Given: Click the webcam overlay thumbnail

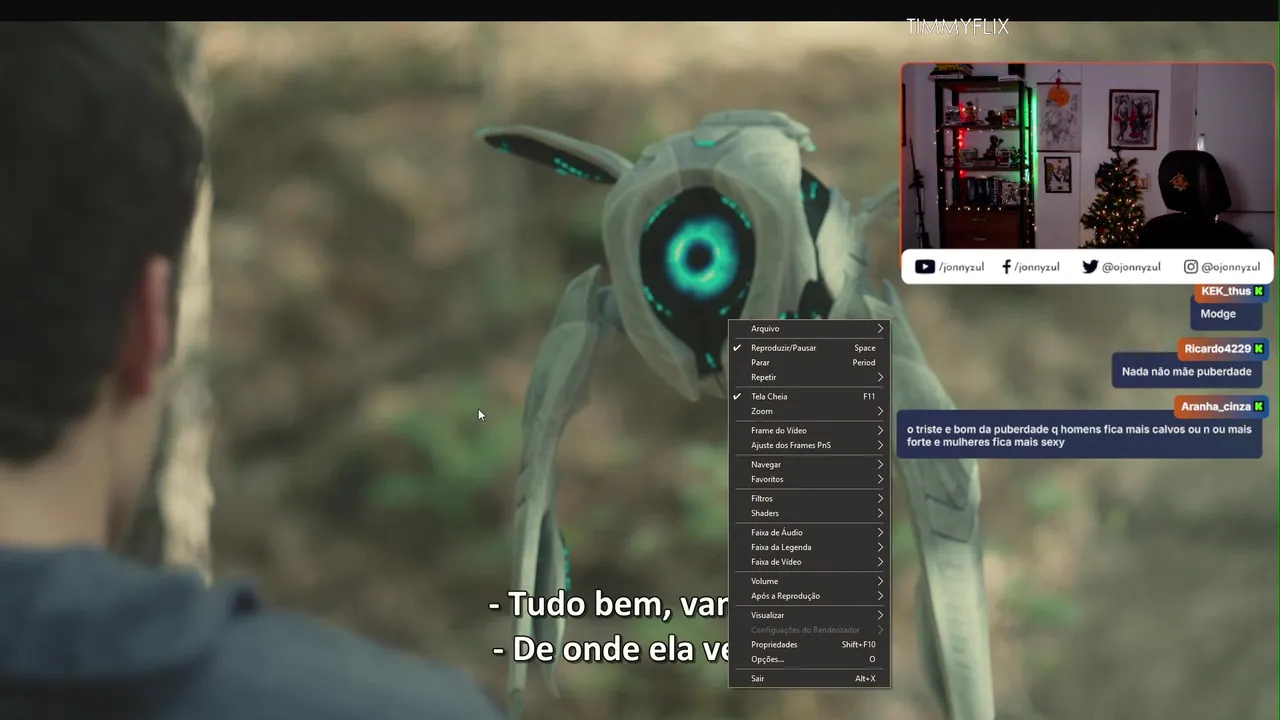Looking at the screenshot, I should pyautogui.click(x=1088, y=157).
